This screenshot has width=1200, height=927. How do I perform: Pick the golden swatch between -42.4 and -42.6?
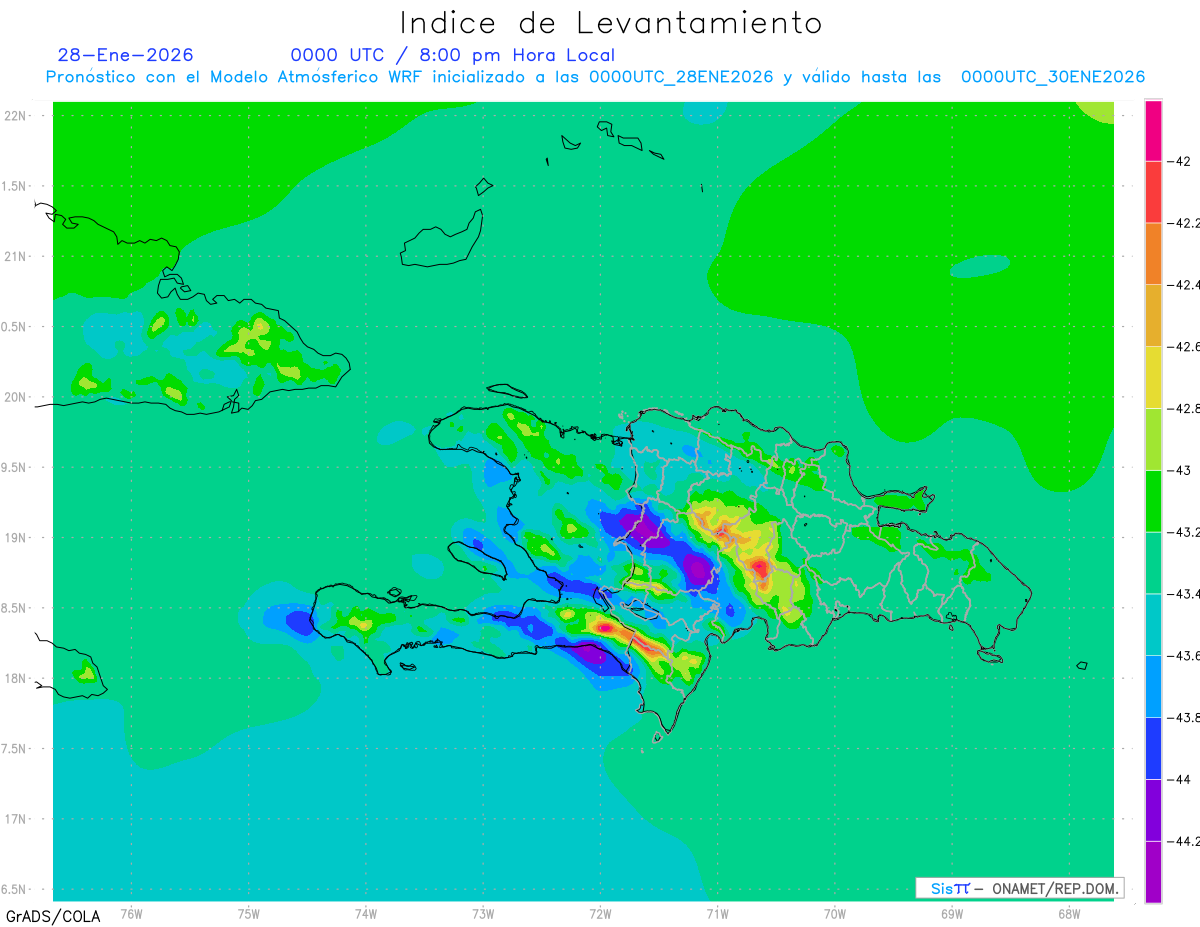(x=1153, y=315)
